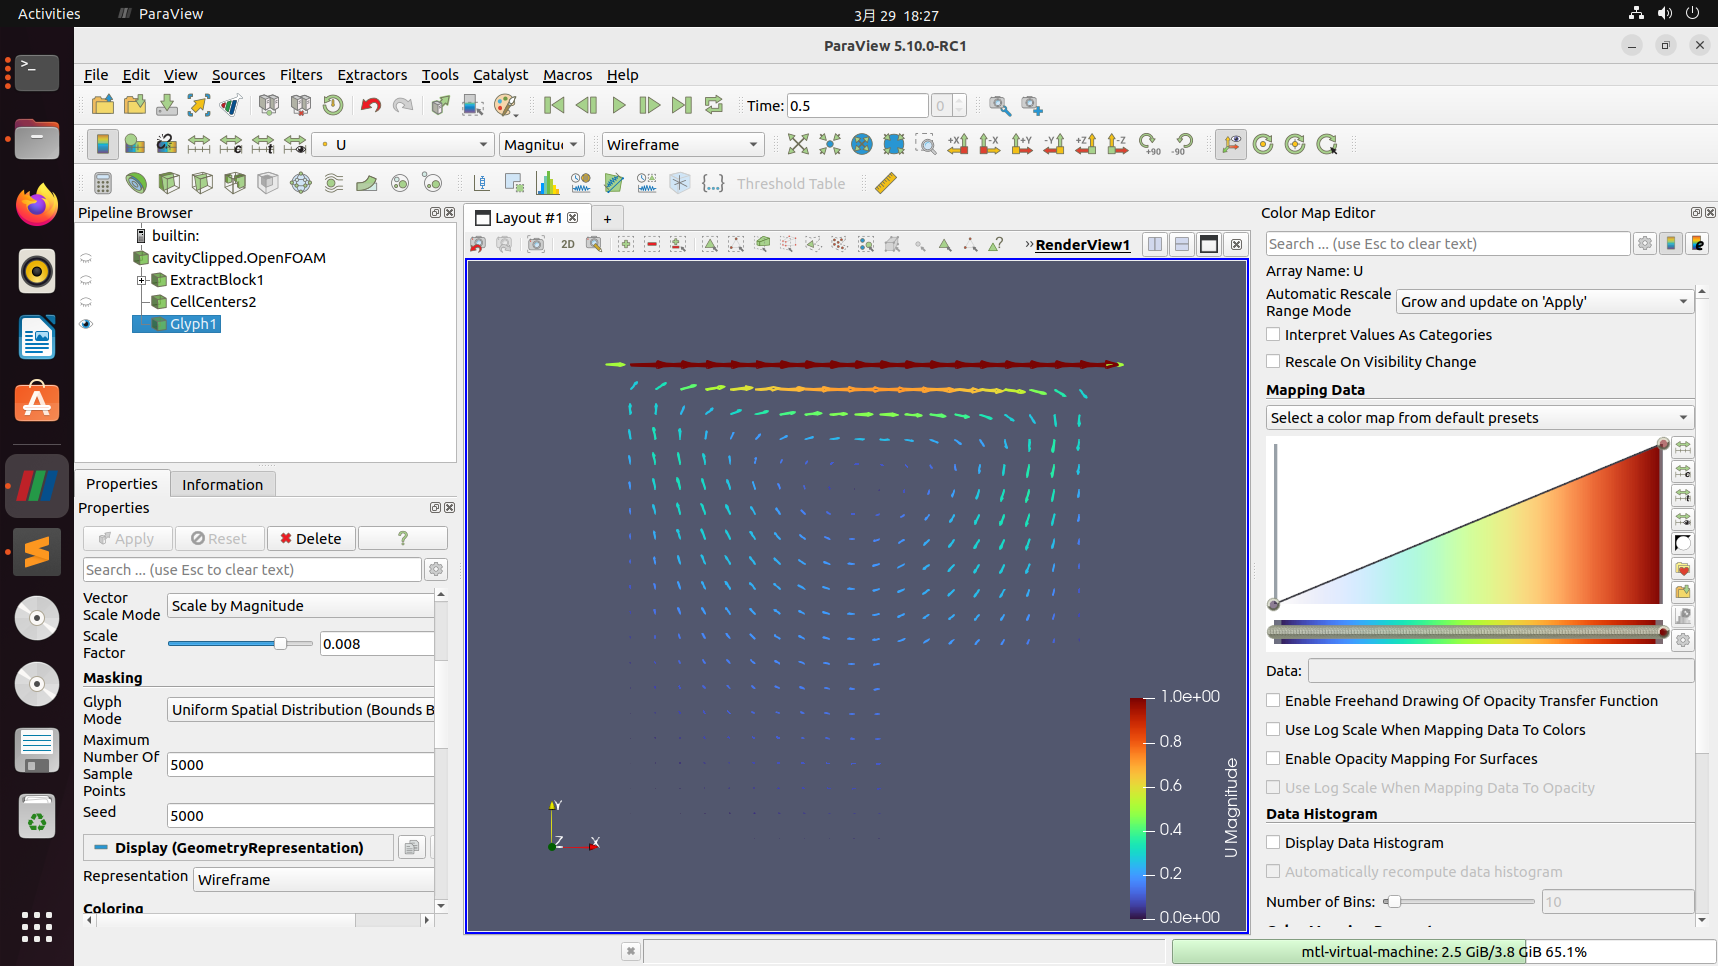Viewport: 1718px width, 966px height.
Task: Click the color transfer function bar
Action: point(1467,630)
